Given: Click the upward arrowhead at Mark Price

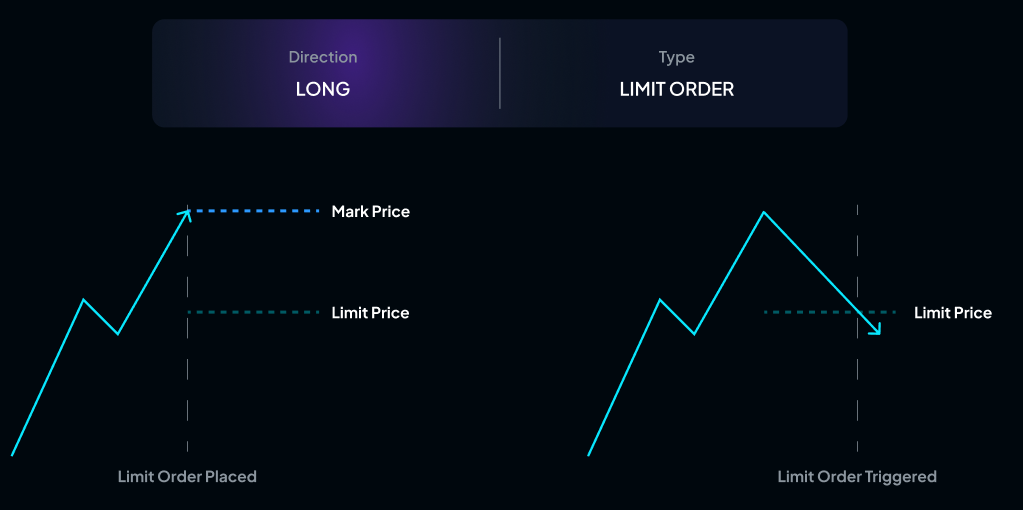Looking at the screenshot, I should tap(186, 213).
